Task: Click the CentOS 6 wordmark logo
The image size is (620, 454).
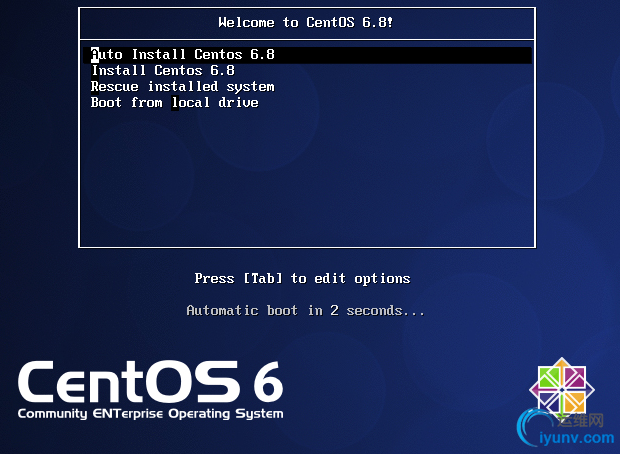Action: [x=150, y=381]
